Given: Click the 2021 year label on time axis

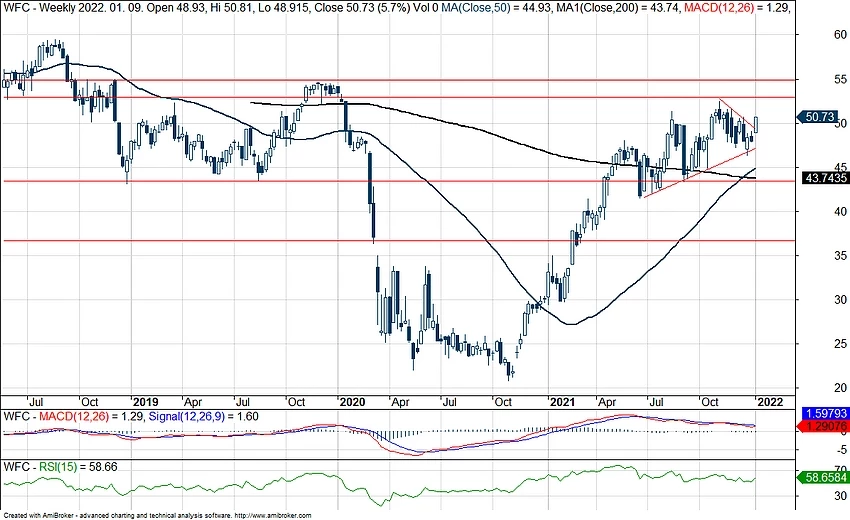Looking at the screenshot, I should tap(562, 402).
